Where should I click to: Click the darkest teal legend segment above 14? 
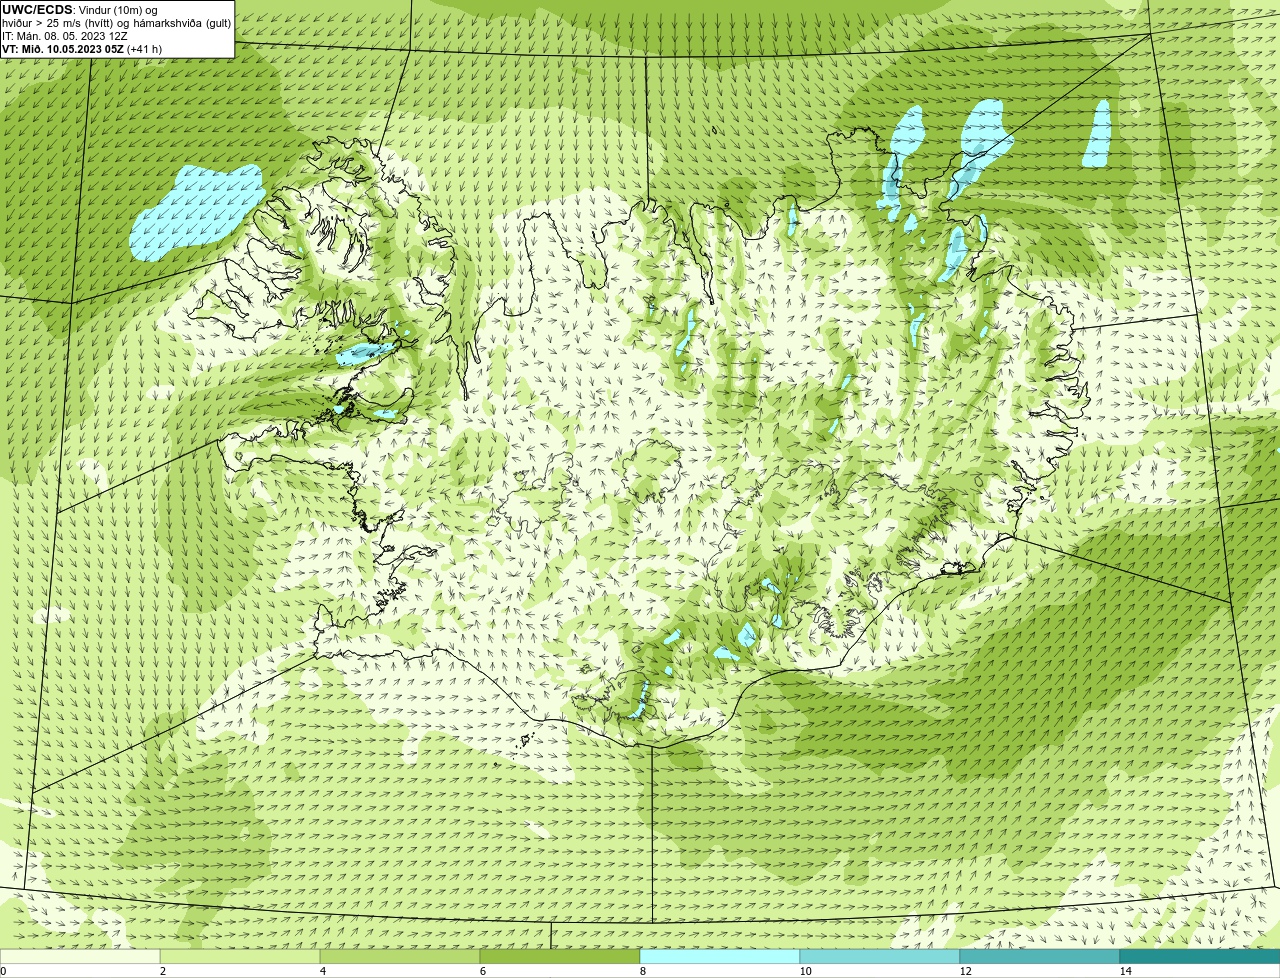pos(1200,956)
